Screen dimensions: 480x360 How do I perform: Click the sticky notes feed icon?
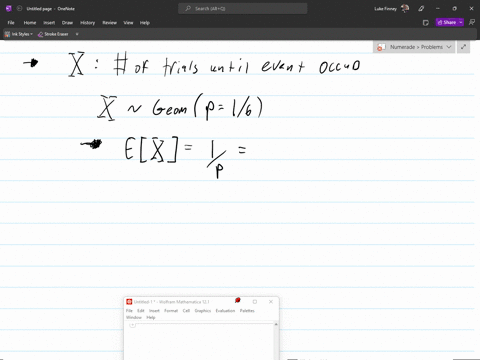point(425,23)
